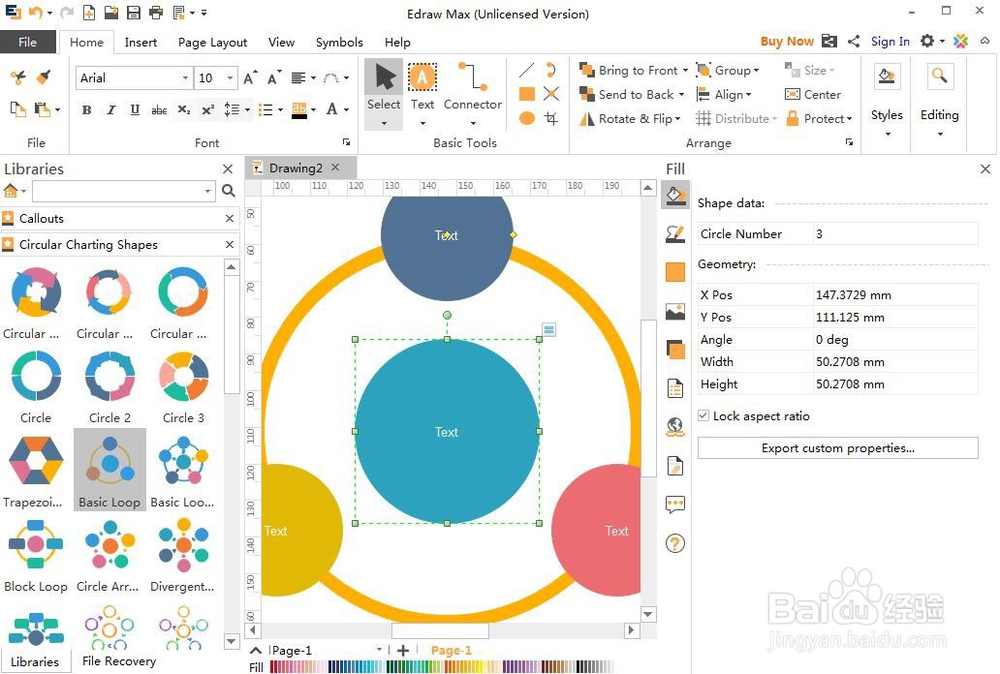1000x674 pixels.
Task: Switch to the Page Layout tab
Action: (x=212, y=42)
